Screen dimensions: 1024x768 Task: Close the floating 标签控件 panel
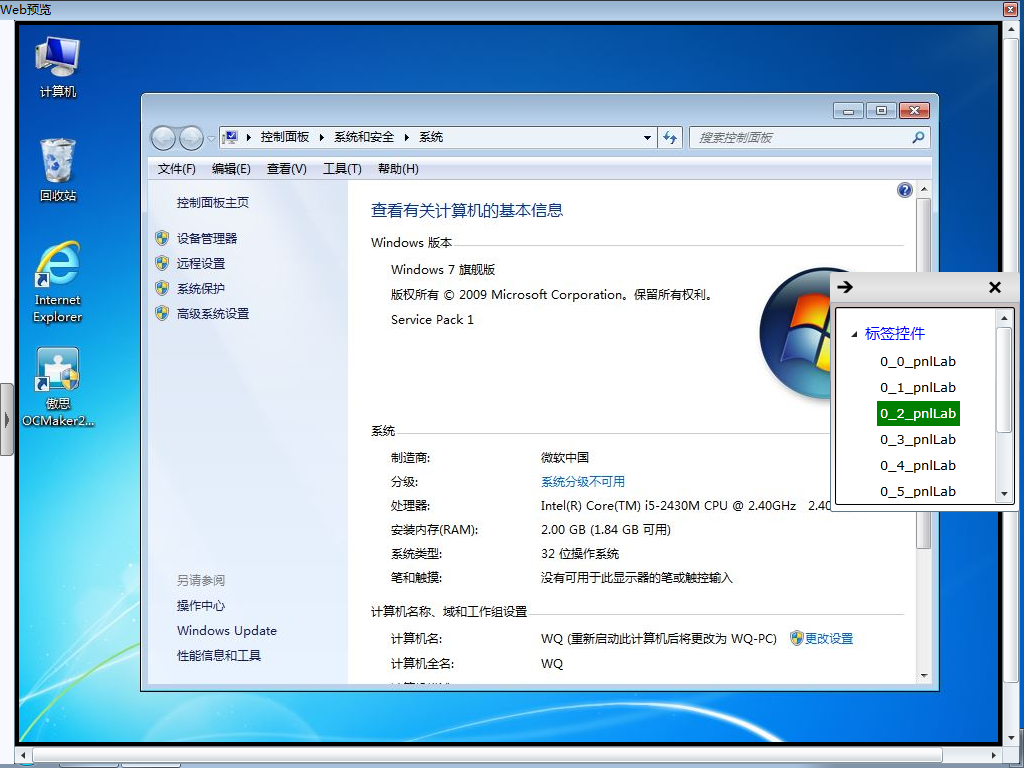pyautogui.click(x=995, y=287)
